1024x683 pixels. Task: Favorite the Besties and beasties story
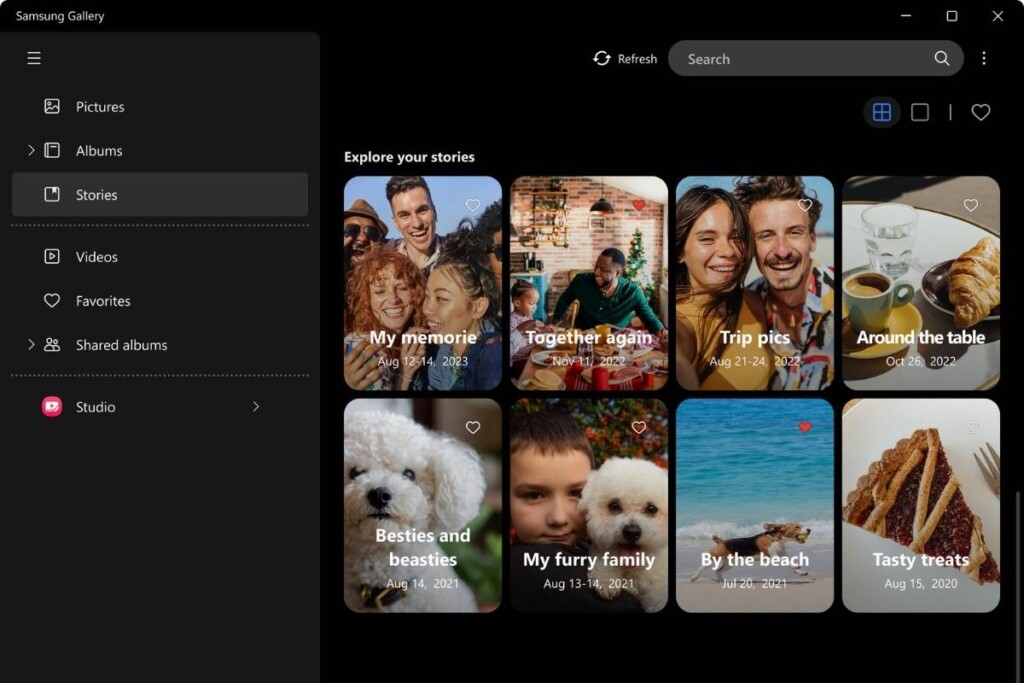point(473,427)
